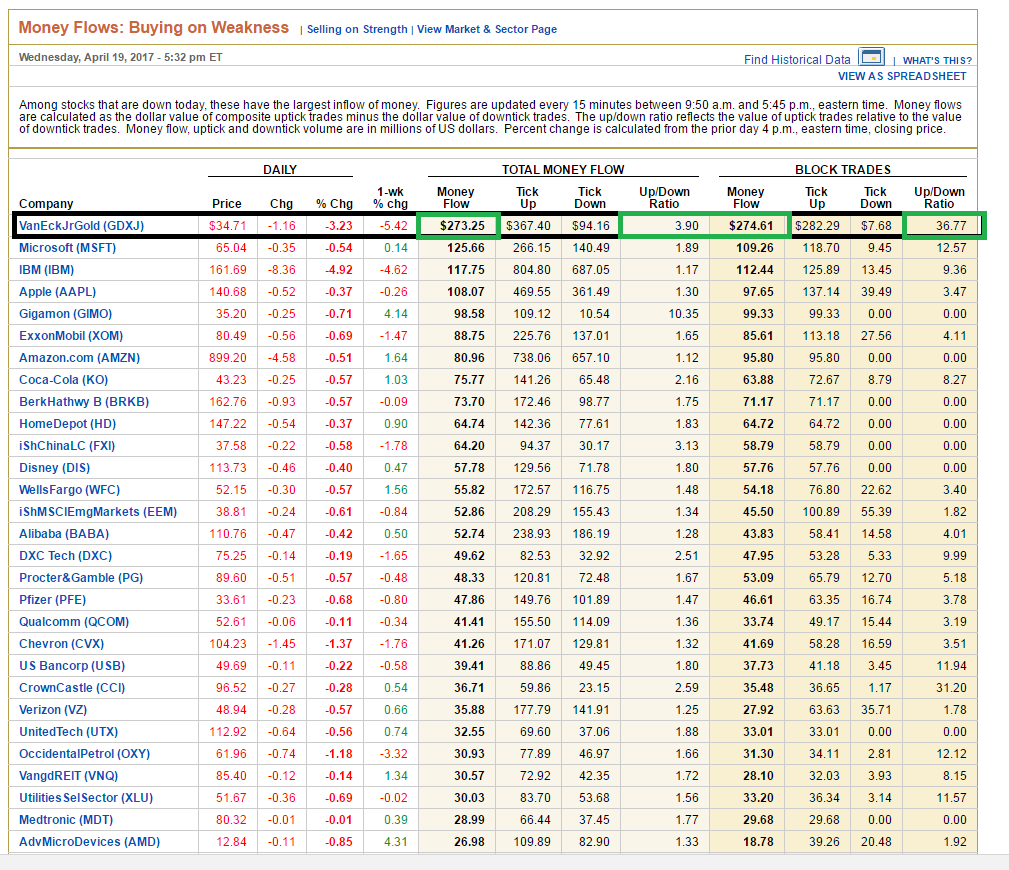Select Amazon.com tick down value 657.10

(591, 358)
